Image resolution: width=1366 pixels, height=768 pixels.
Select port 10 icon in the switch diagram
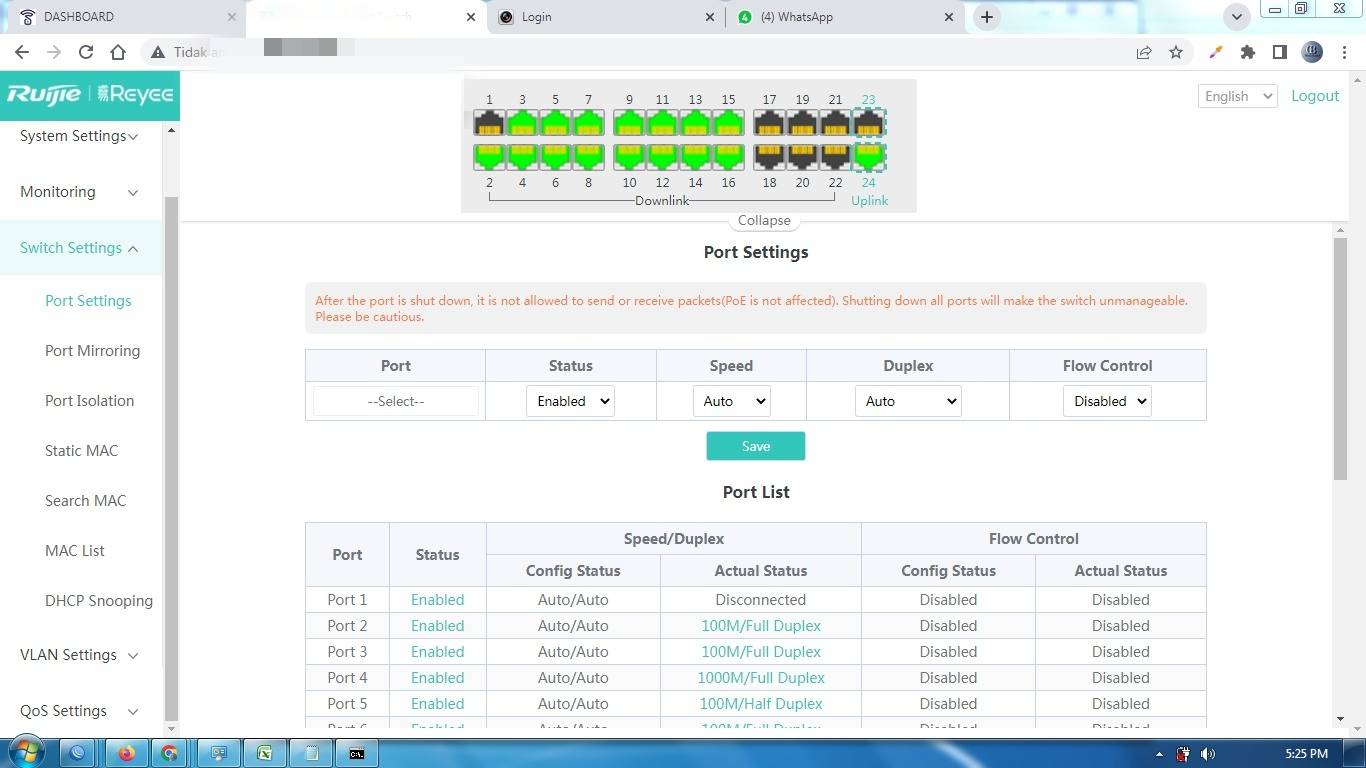pos(629,157)
